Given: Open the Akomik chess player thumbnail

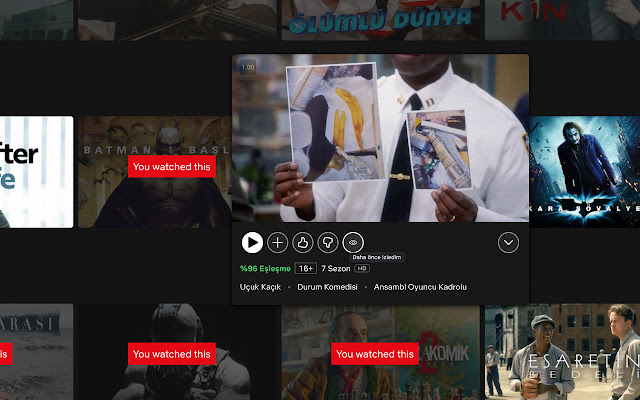Looking at the screenshot, I should (x=381, y=352).
